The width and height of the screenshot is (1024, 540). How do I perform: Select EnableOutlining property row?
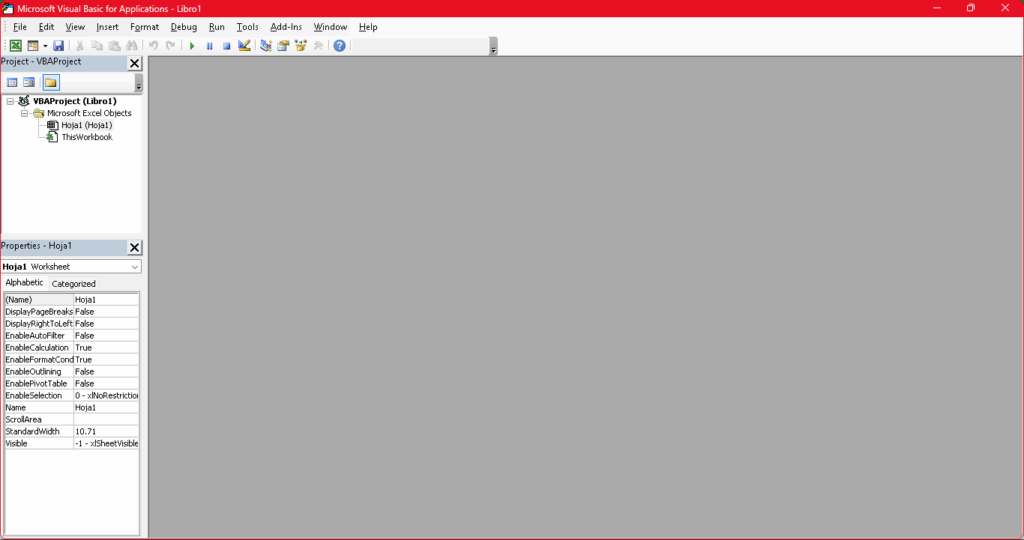pyautogui.click(x=71, y=372)
